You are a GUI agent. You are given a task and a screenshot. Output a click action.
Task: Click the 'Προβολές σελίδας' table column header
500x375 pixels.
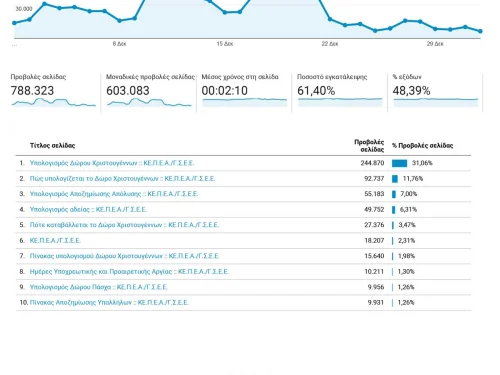[x=369, y=146]
